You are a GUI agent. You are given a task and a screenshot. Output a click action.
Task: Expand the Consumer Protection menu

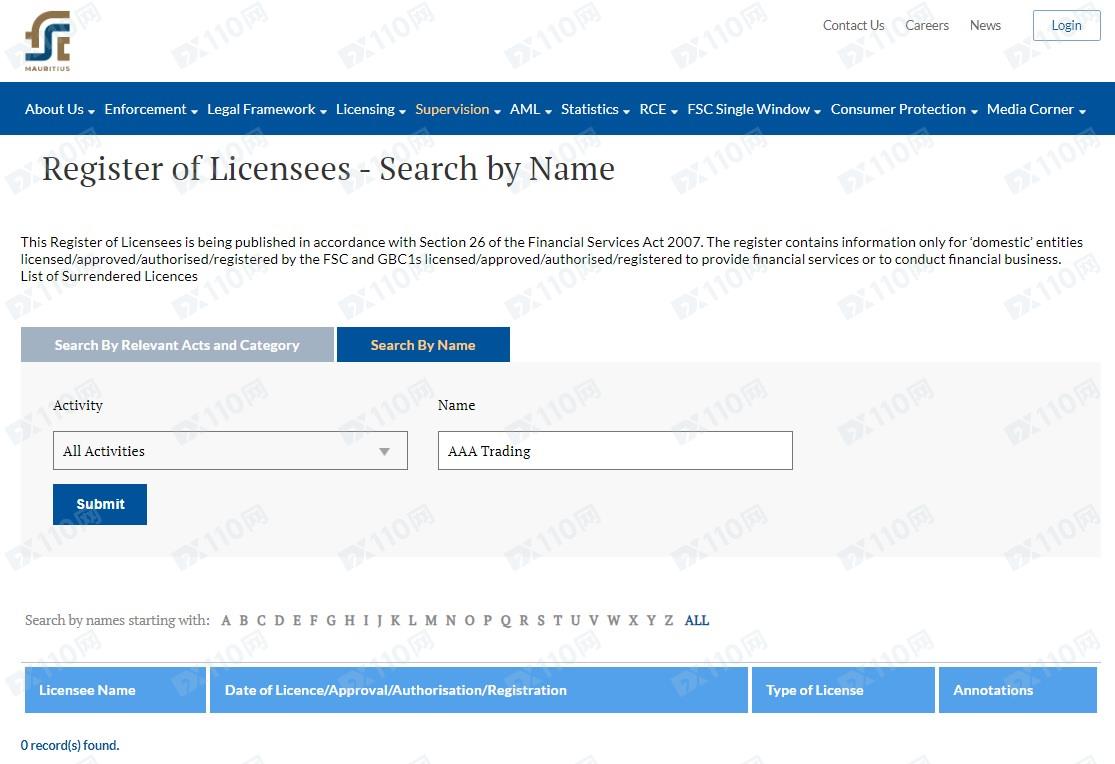(903, 109)
